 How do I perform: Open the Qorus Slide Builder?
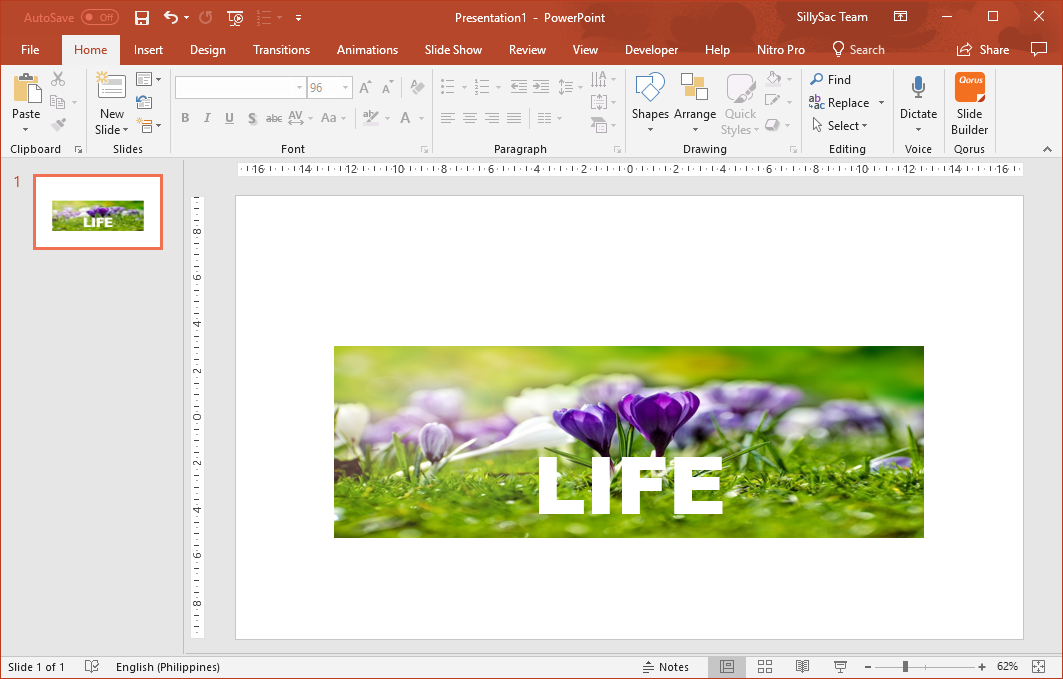969,99
